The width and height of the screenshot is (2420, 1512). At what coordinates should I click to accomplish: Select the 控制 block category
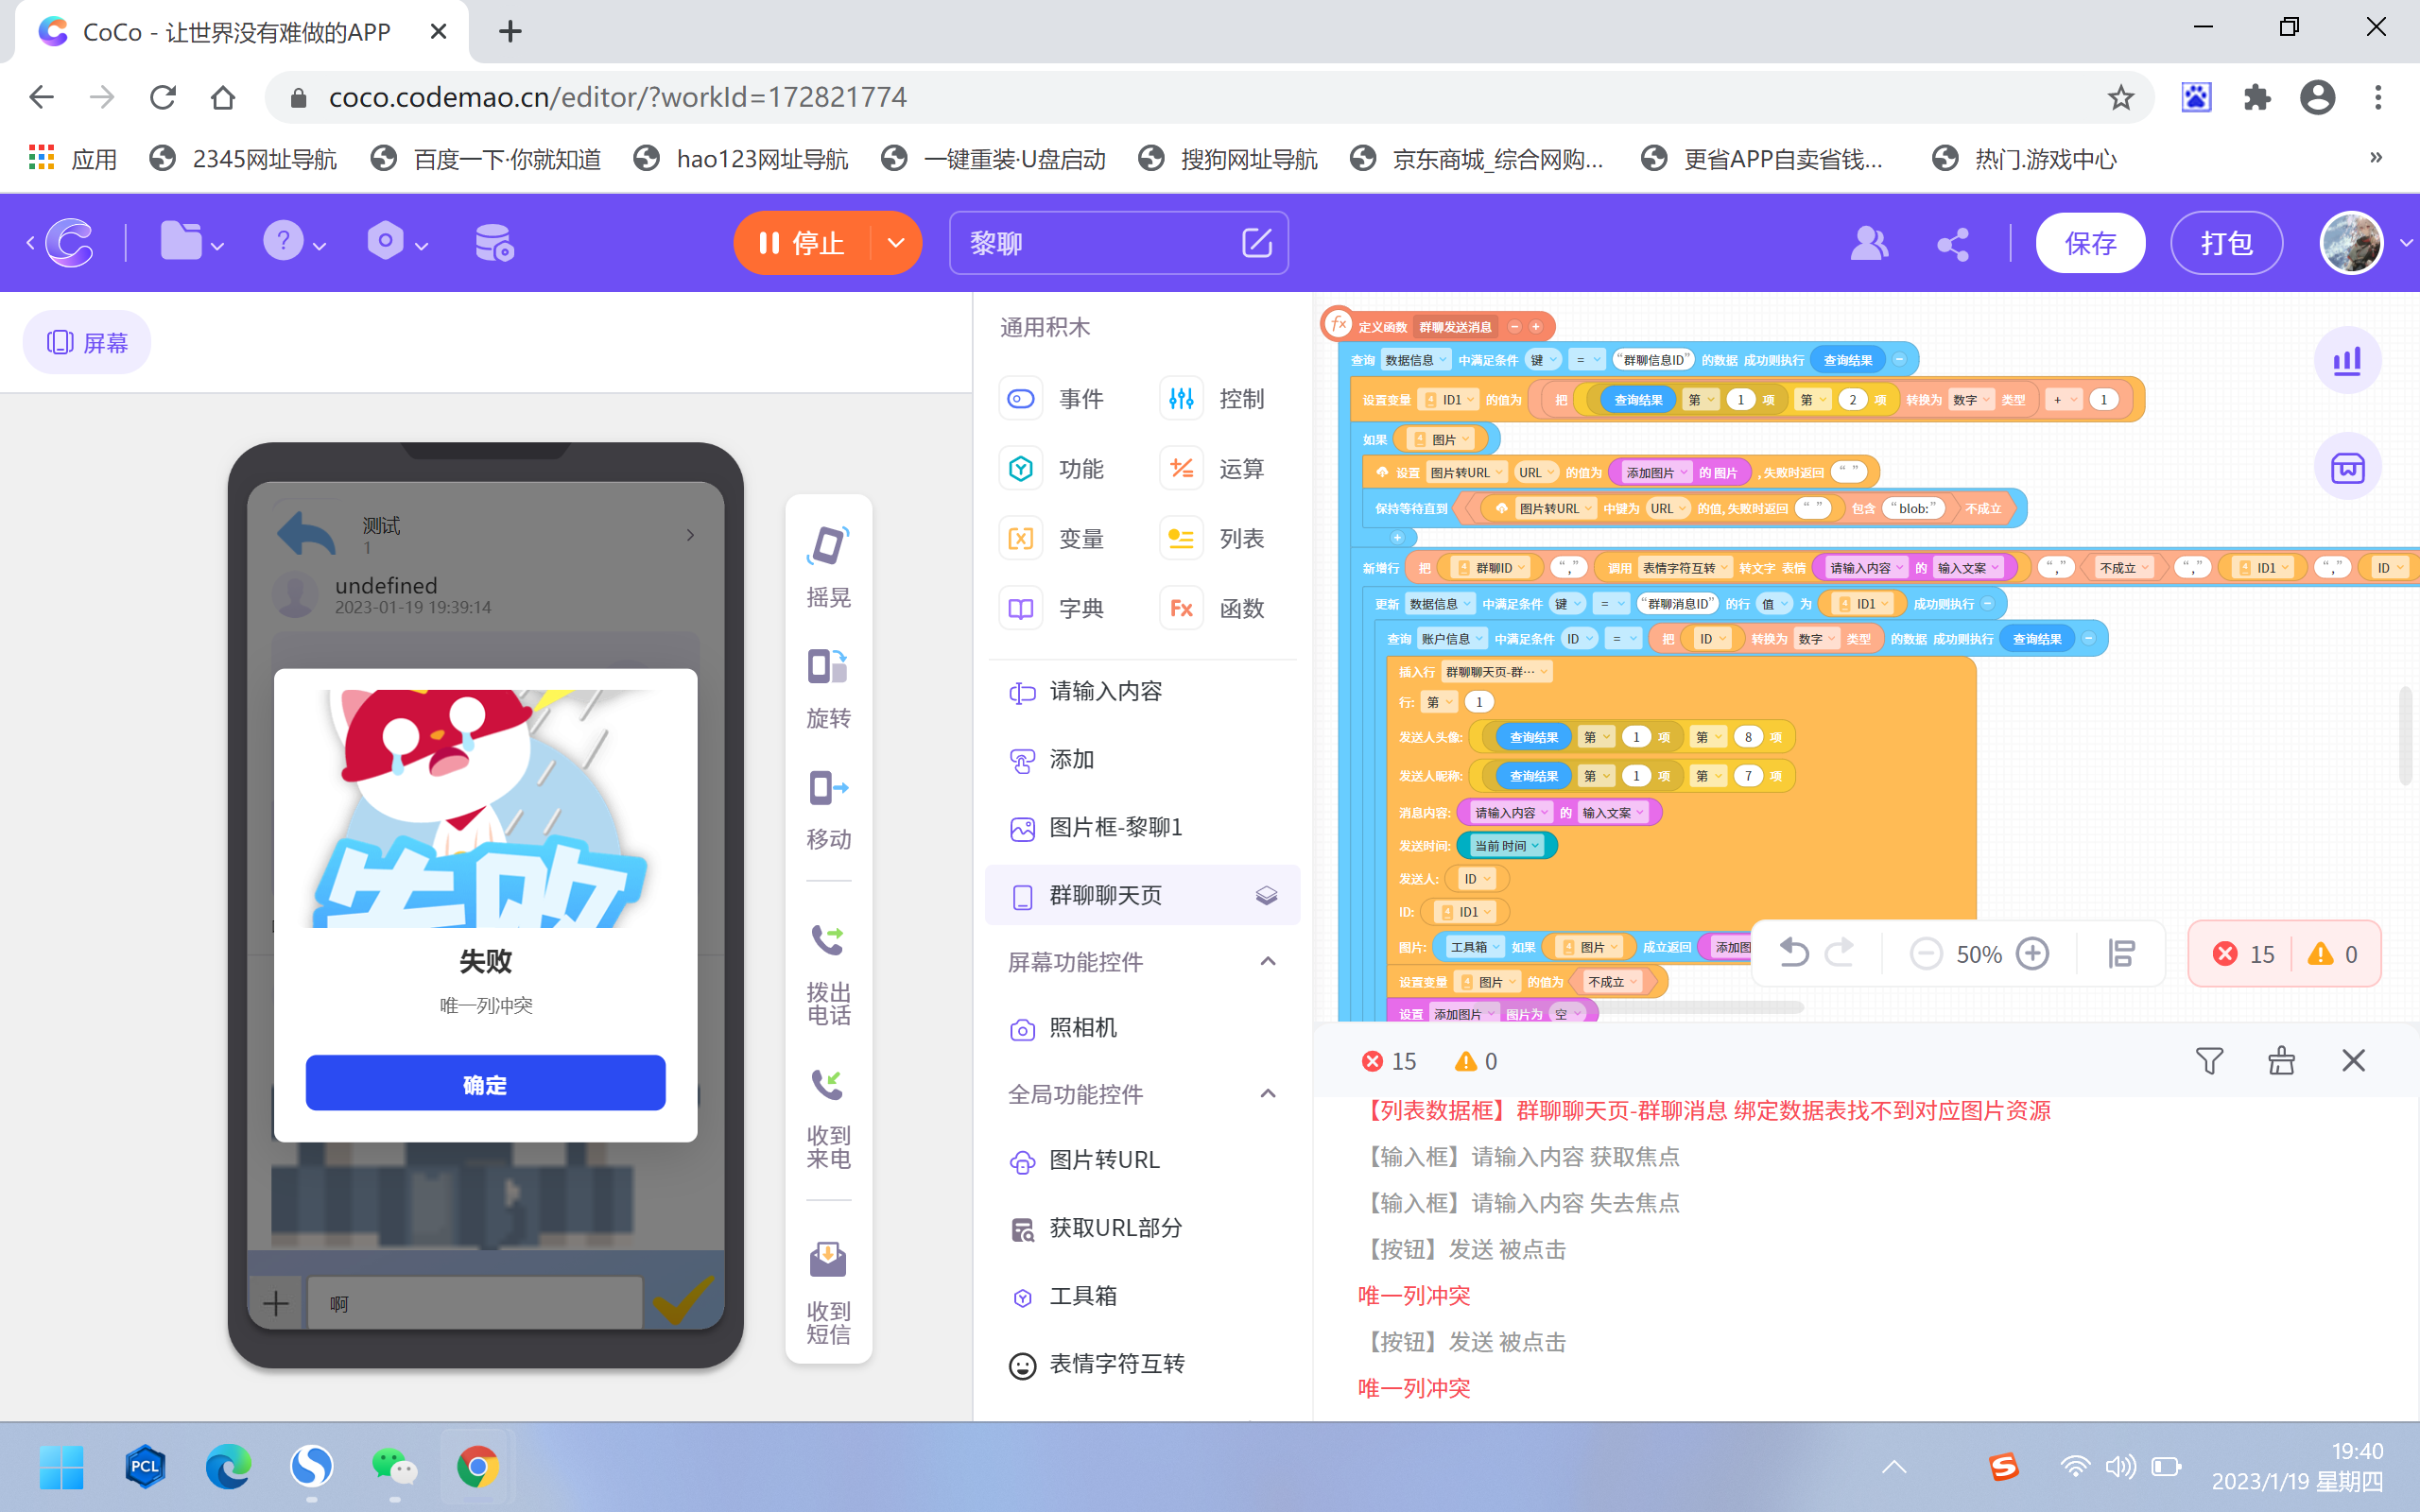(1213, 399)
